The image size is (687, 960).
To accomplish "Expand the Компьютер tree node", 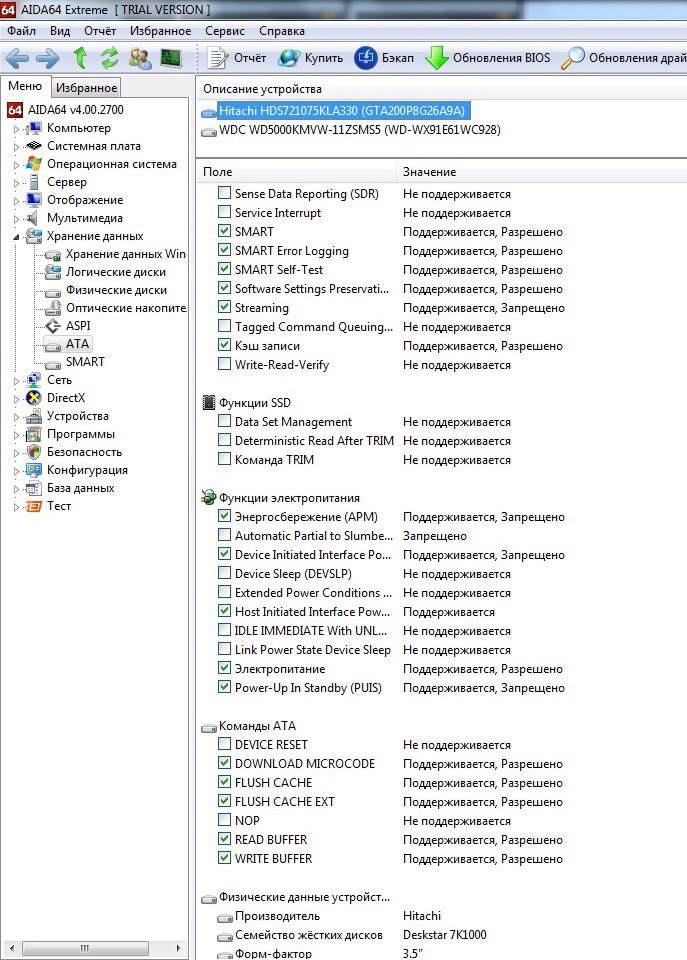I will click(x=17, y=129).
